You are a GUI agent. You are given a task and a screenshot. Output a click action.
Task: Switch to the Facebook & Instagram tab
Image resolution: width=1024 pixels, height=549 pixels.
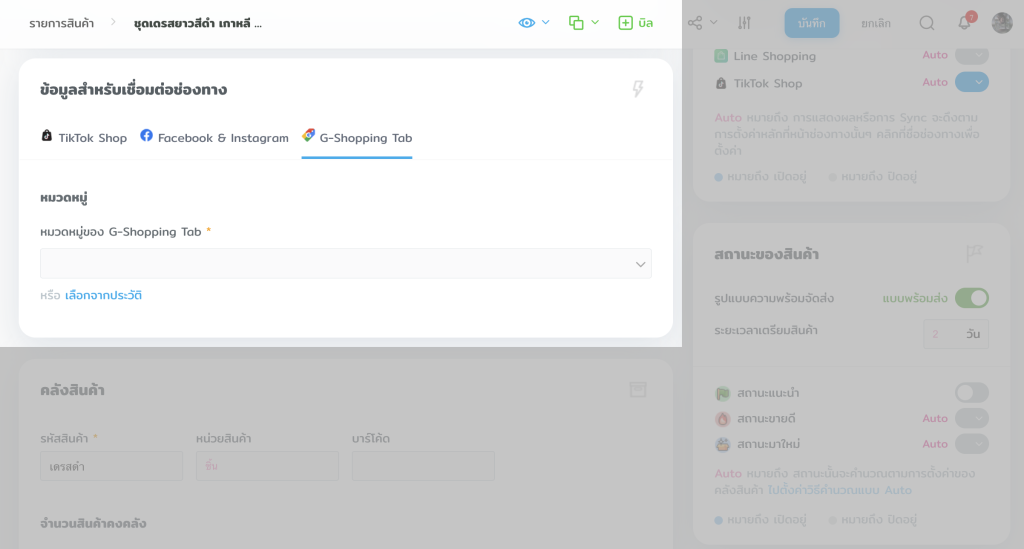[x=214, y=138]
